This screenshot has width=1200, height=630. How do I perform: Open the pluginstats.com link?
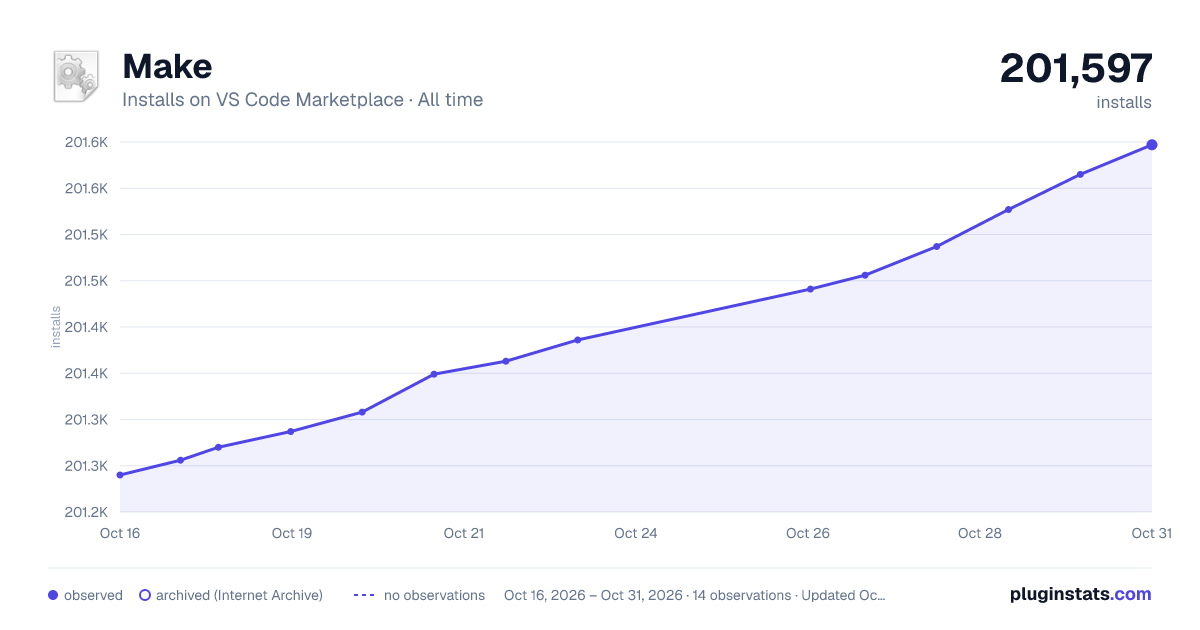click(x=1080, y=594)
